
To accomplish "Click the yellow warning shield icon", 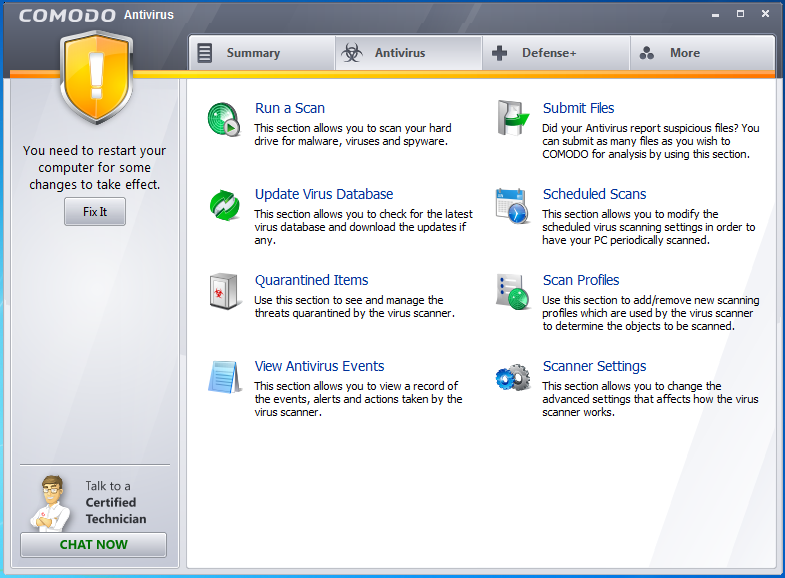I will pyautogui.click(x=96, y=78).
